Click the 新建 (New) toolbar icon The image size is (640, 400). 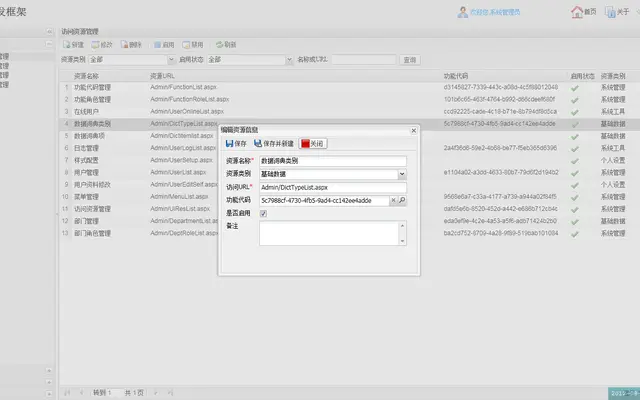pos(67,45)
